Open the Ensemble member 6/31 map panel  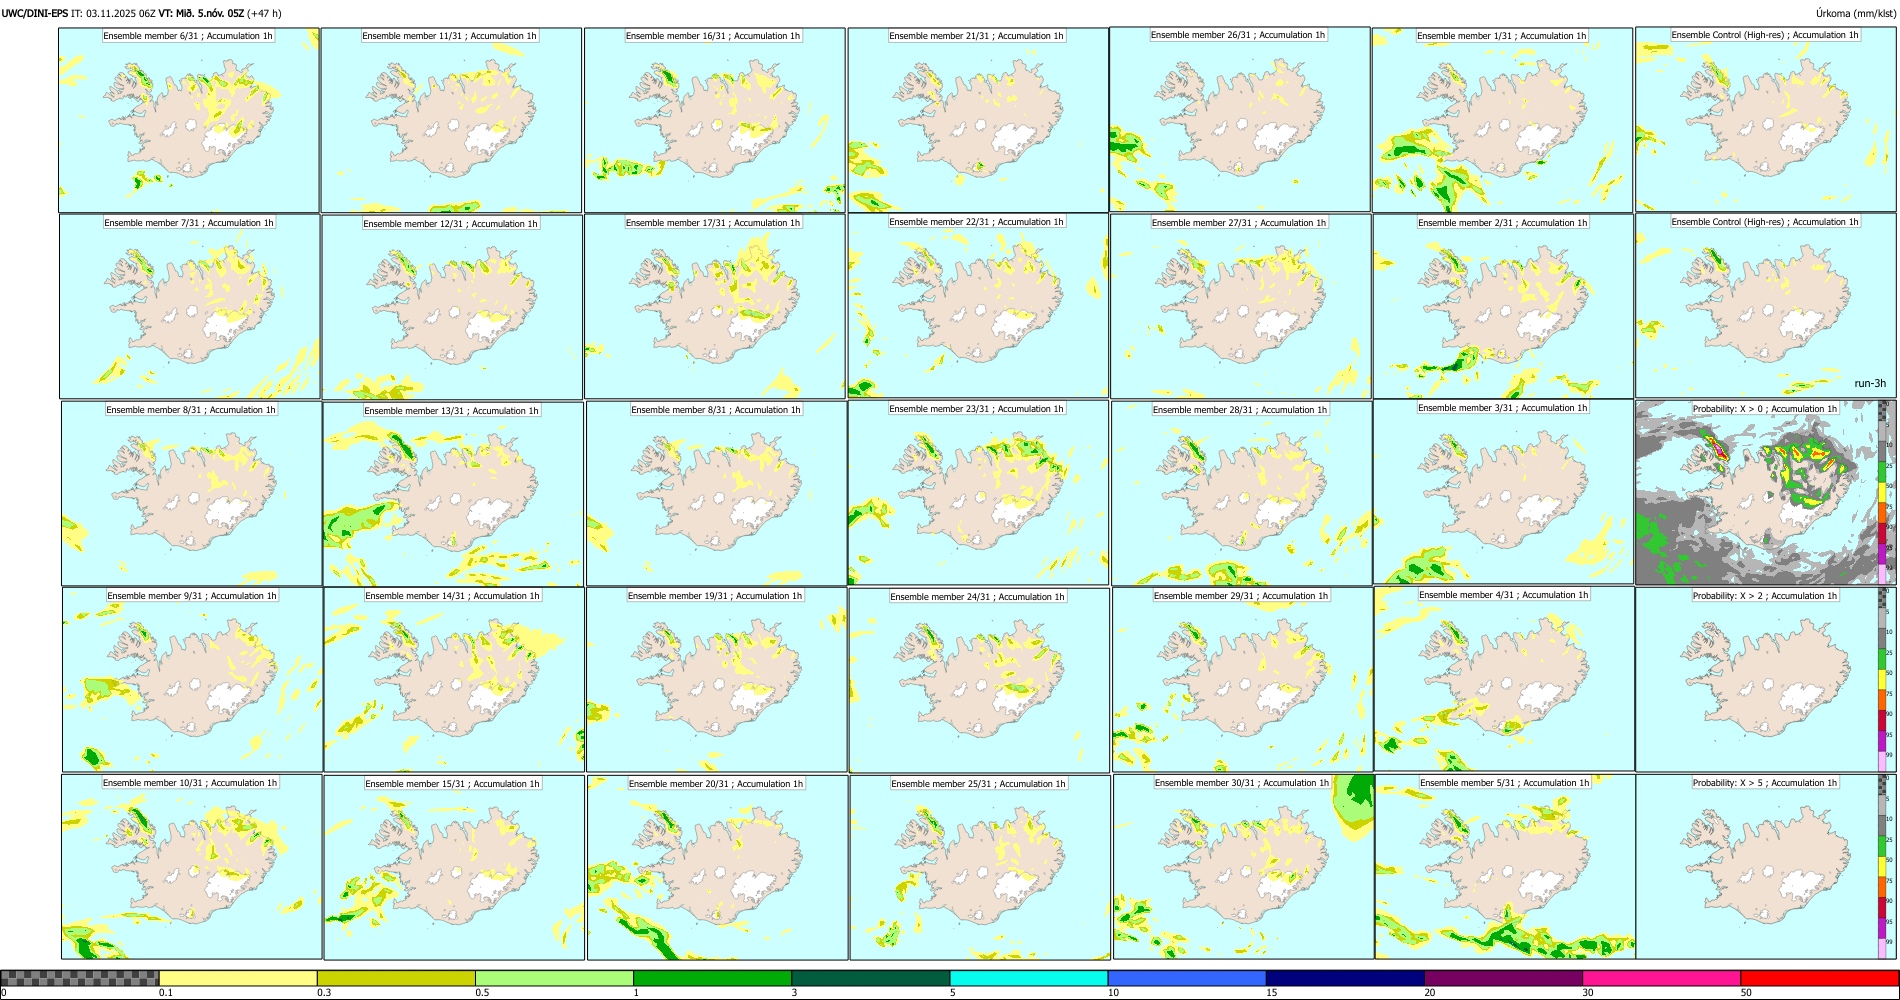coord(189,120)
